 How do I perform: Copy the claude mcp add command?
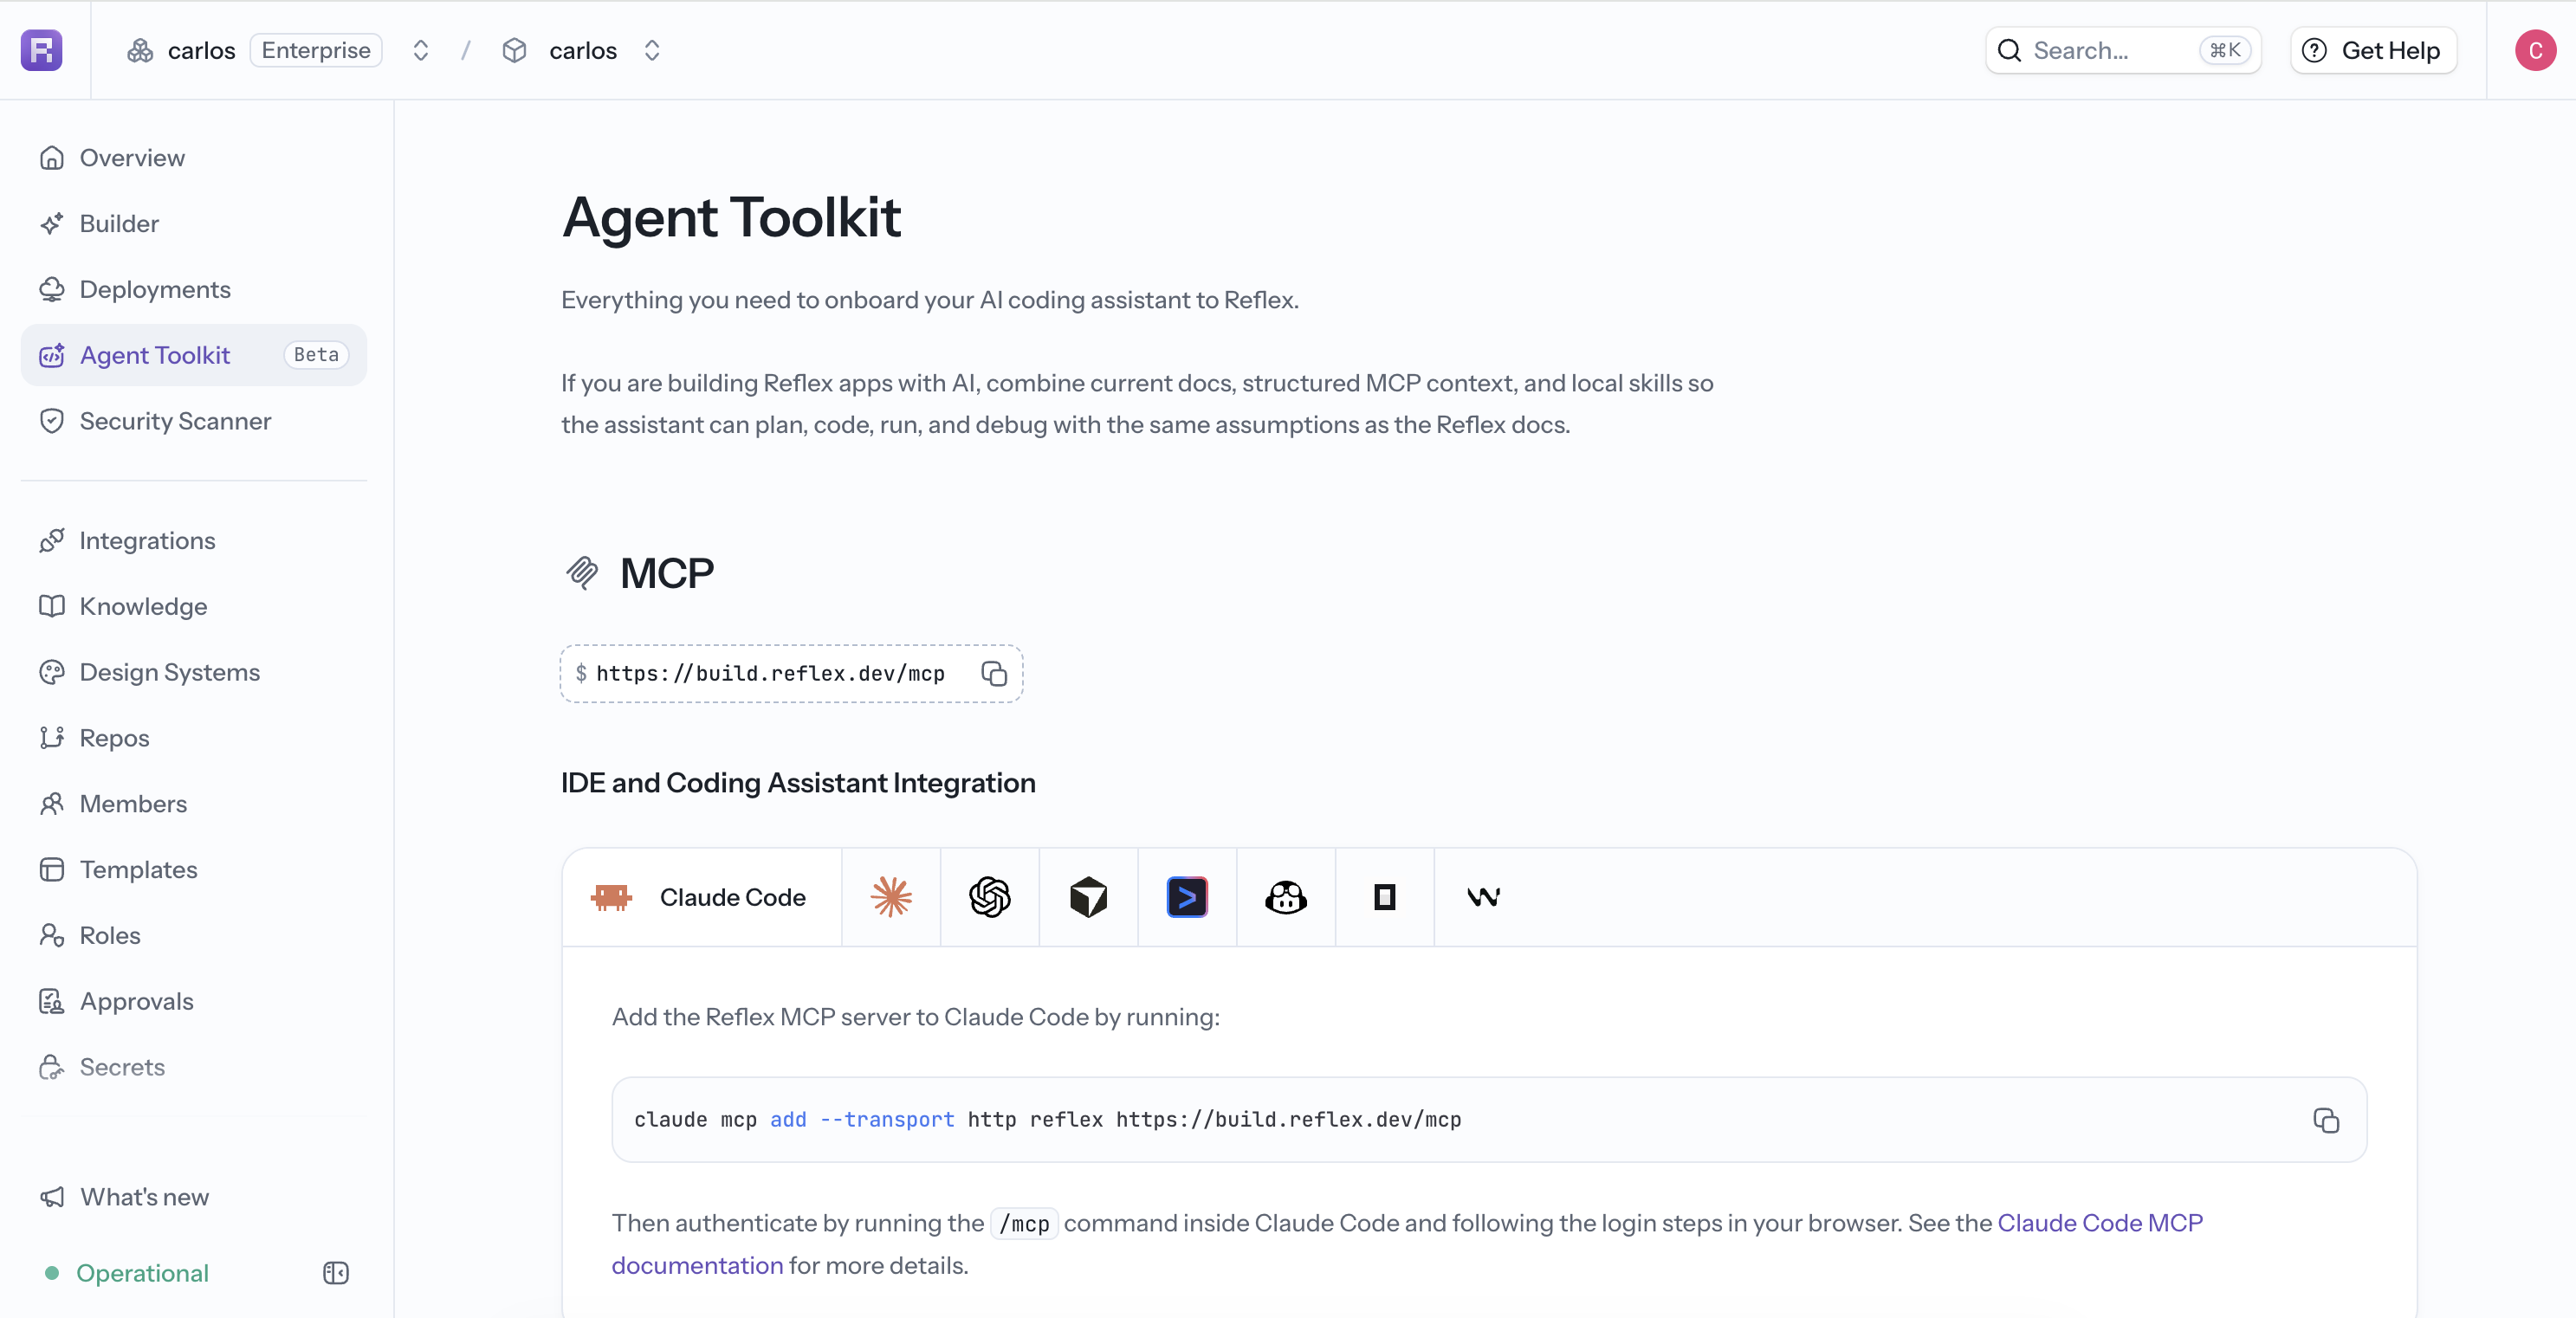[x=2326, y=1120]
